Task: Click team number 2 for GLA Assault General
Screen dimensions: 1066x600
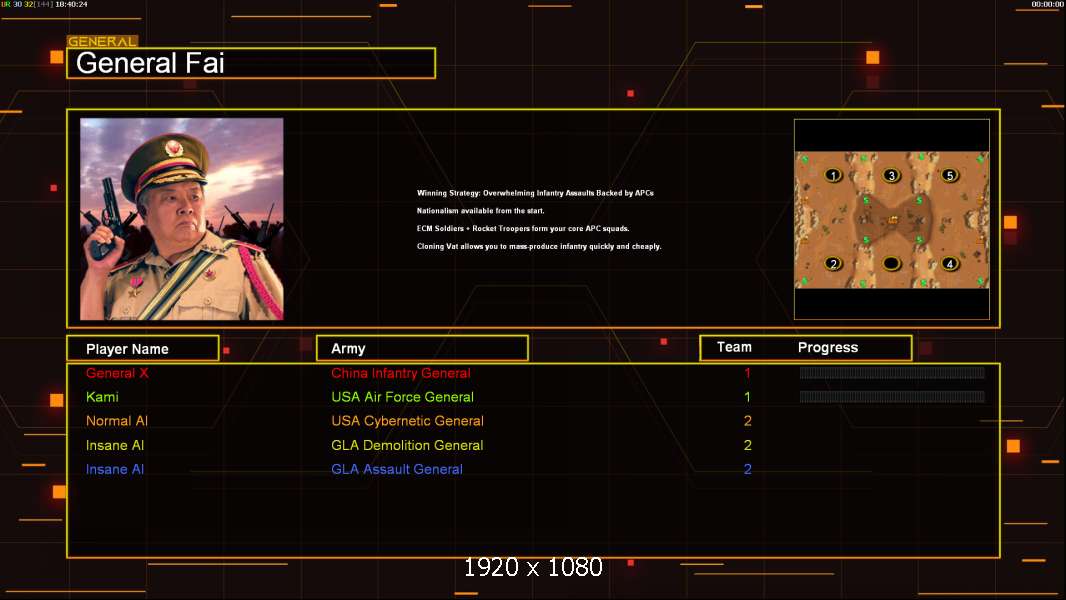Action: (x=748, y=469)
